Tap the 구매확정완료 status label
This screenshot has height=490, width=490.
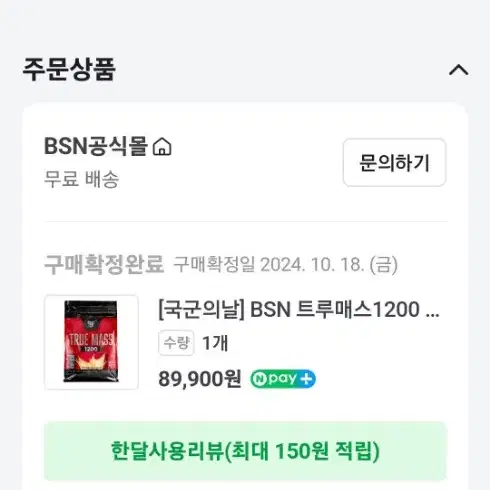pyautogui.click(x=104, y=265)
